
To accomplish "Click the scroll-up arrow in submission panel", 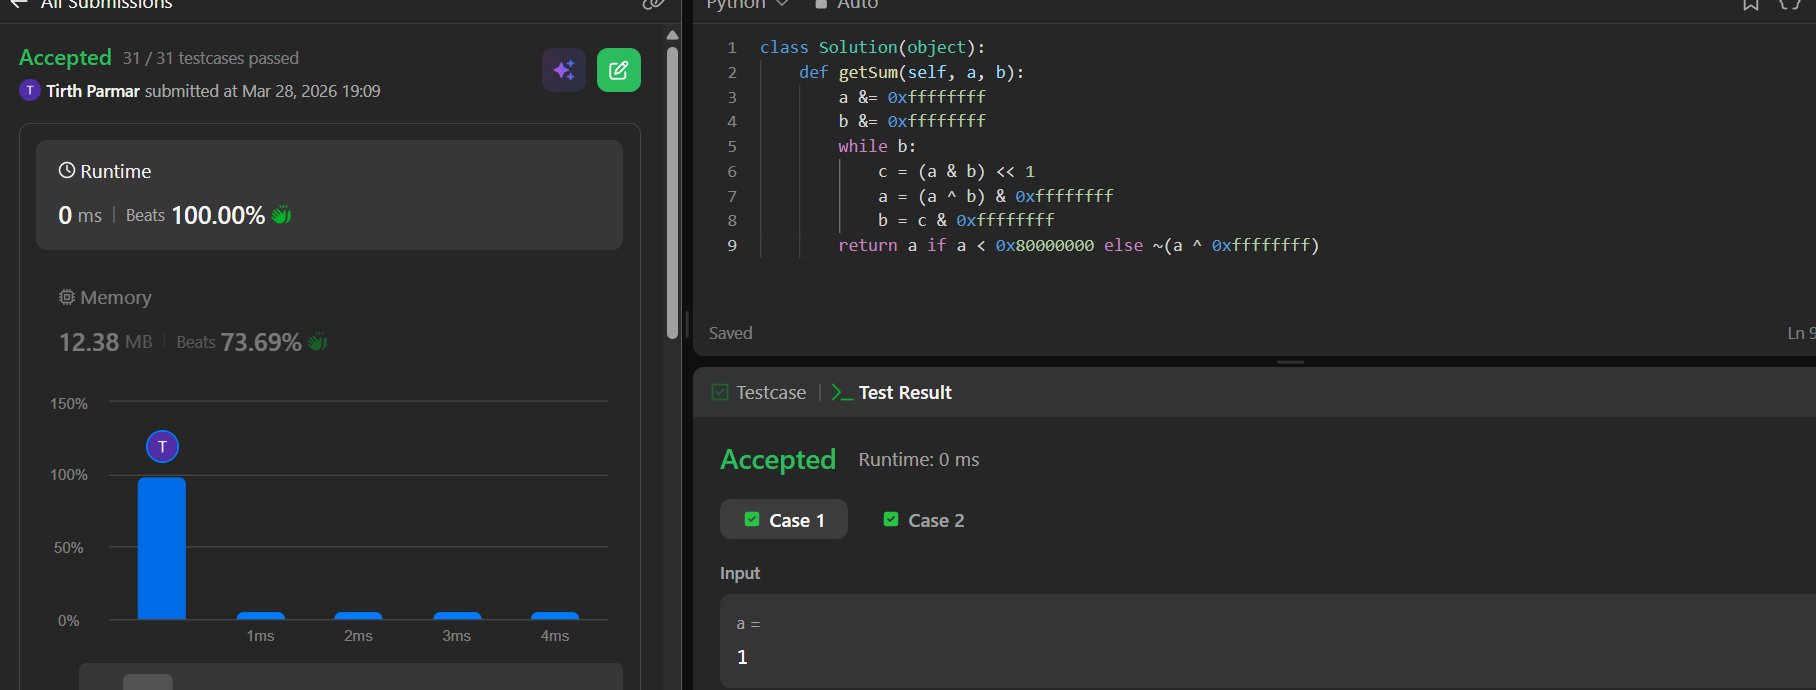I will coord(672,35).
